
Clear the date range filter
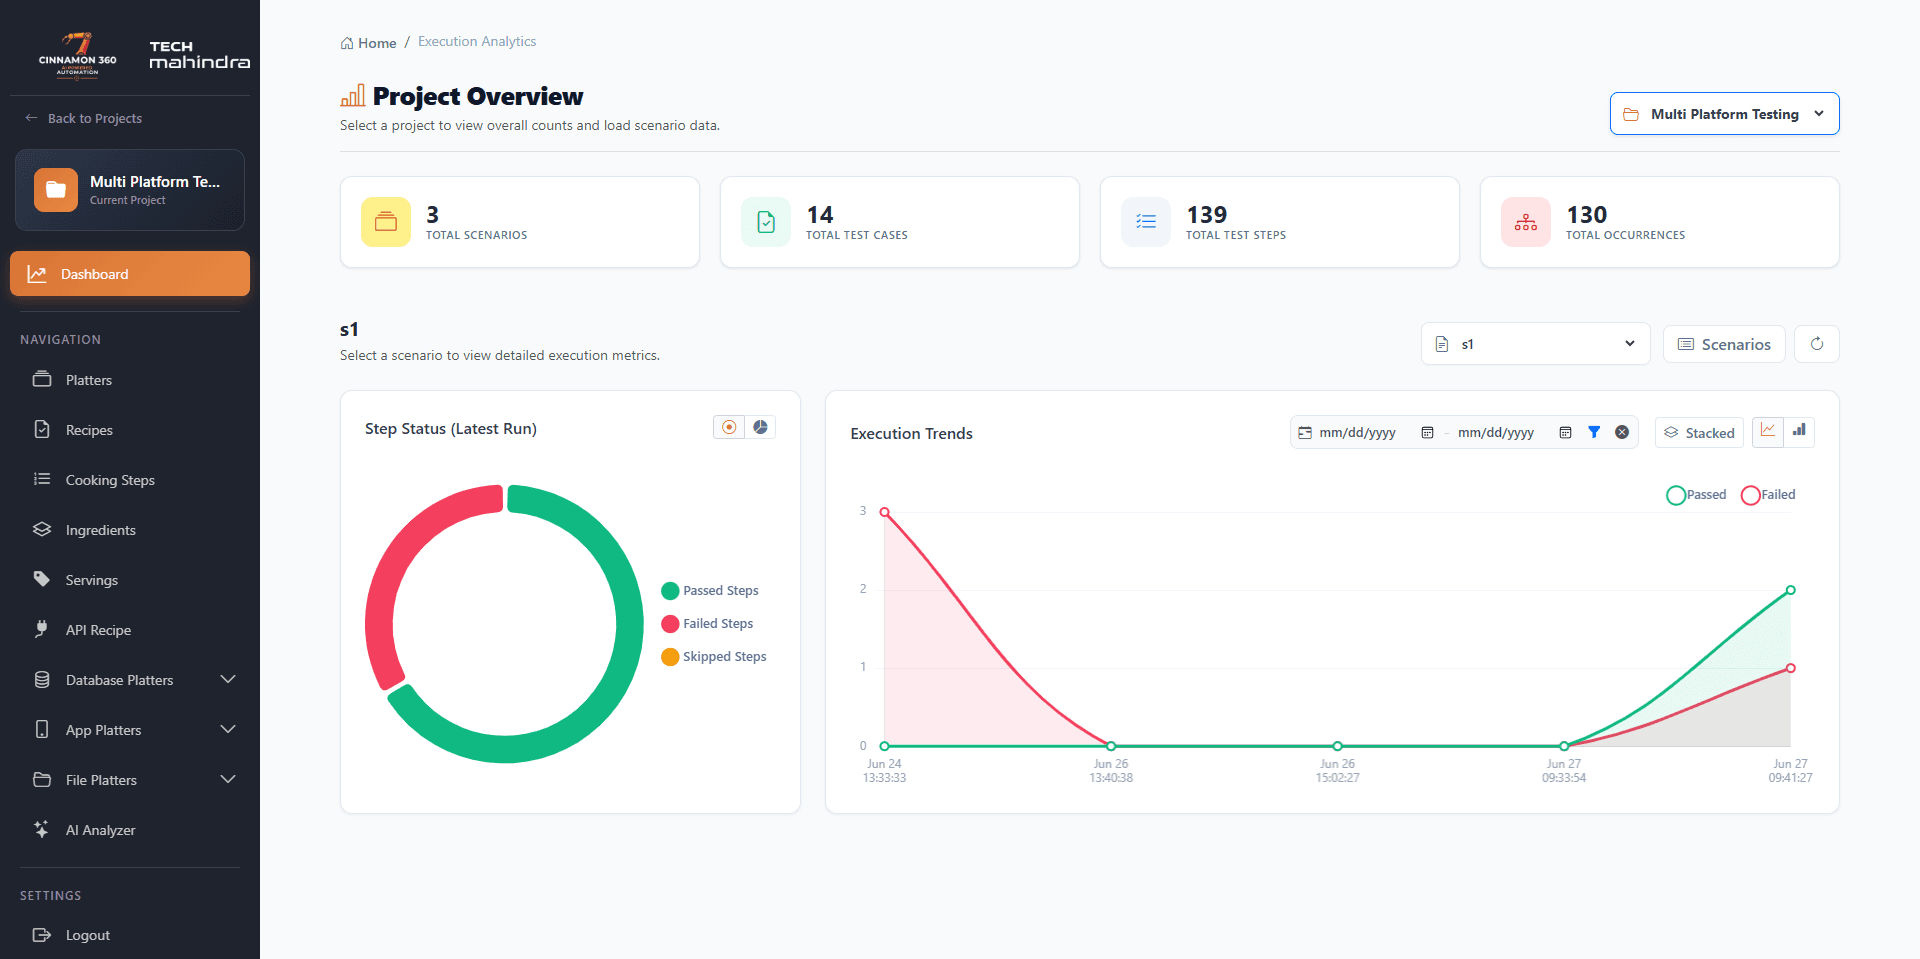pyautogui.click(x=1622, y=432)
